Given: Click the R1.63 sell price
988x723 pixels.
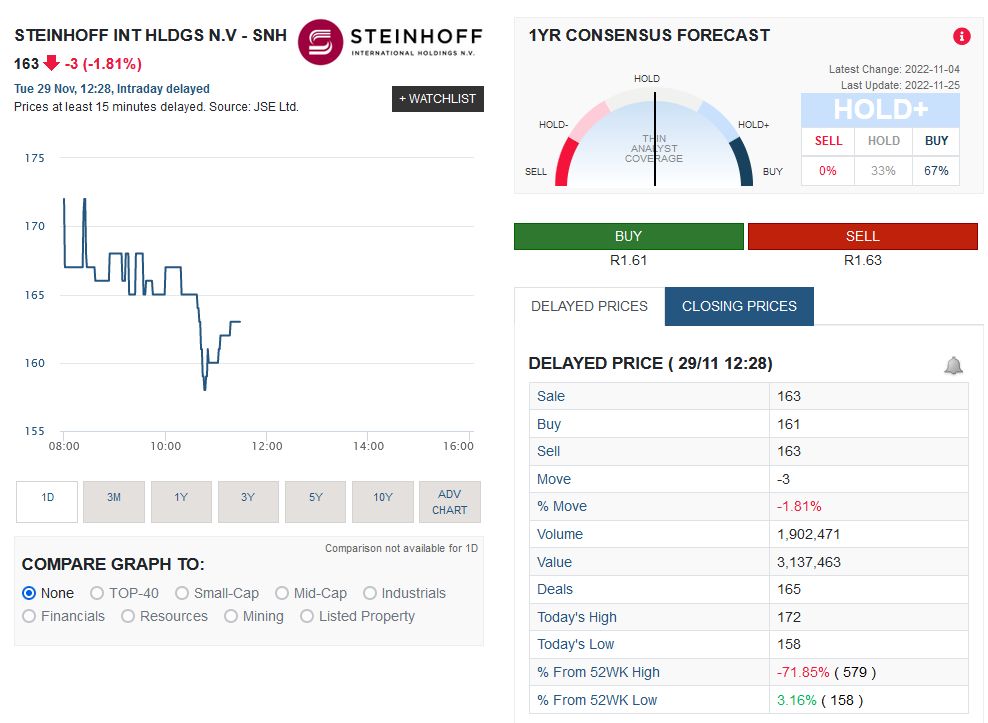Looking at the screenshot, I should tap(863, 260).
